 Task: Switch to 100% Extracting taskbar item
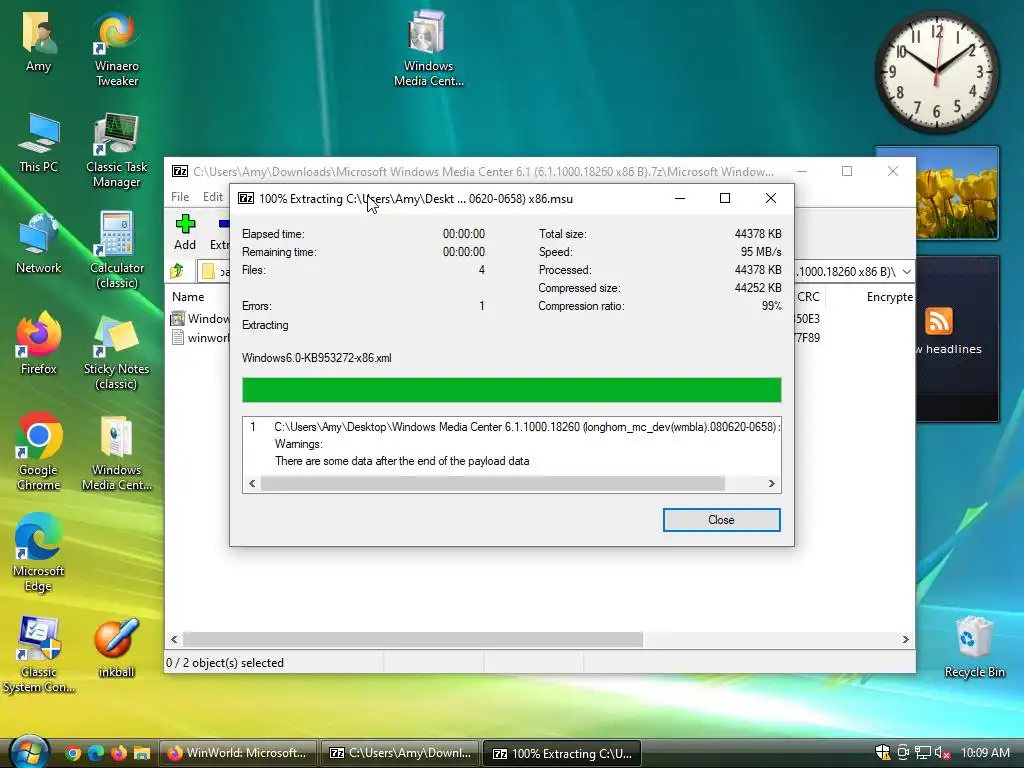point(562,753)
